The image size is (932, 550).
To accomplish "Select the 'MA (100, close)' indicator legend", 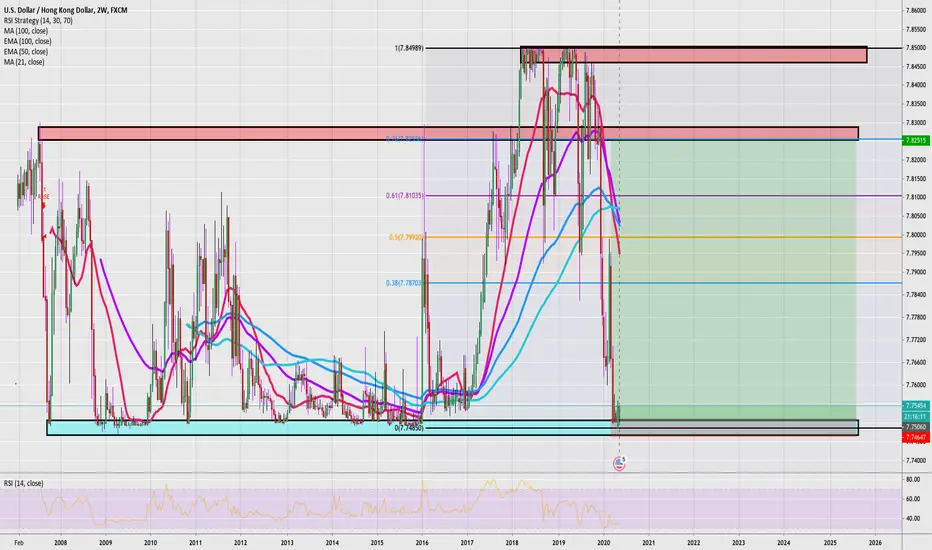I will click(26, 31).
